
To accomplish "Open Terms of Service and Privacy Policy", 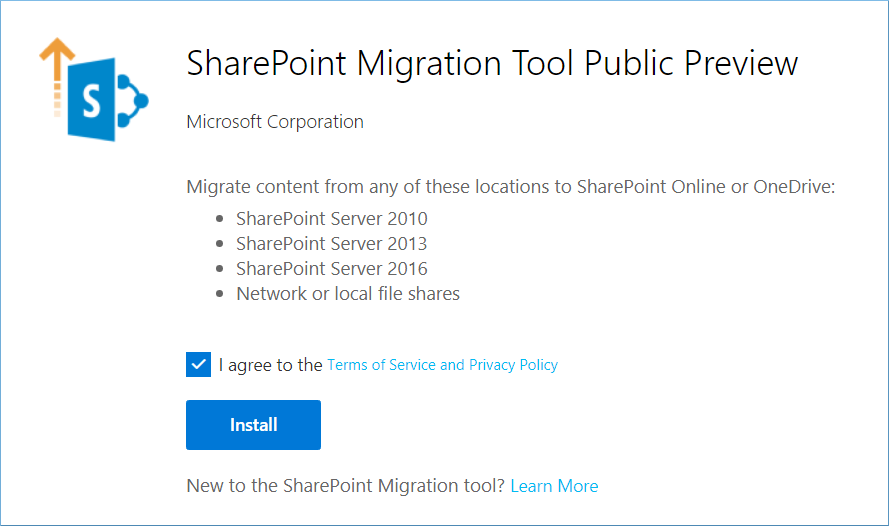I will click(x=443, y=365).
